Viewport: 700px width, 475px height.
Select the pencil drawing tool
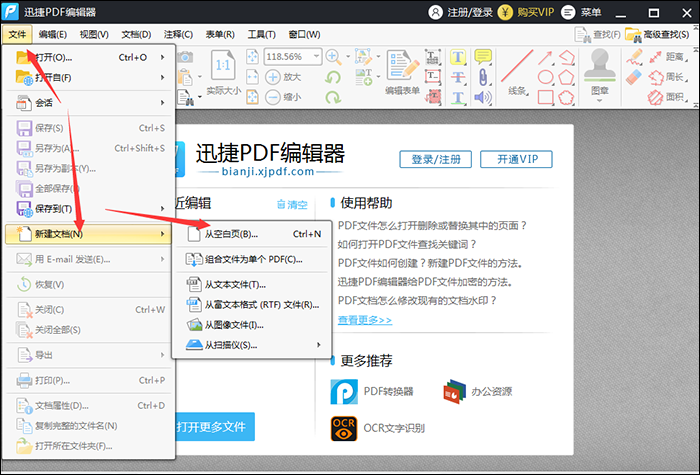click(x=634, y=57)
